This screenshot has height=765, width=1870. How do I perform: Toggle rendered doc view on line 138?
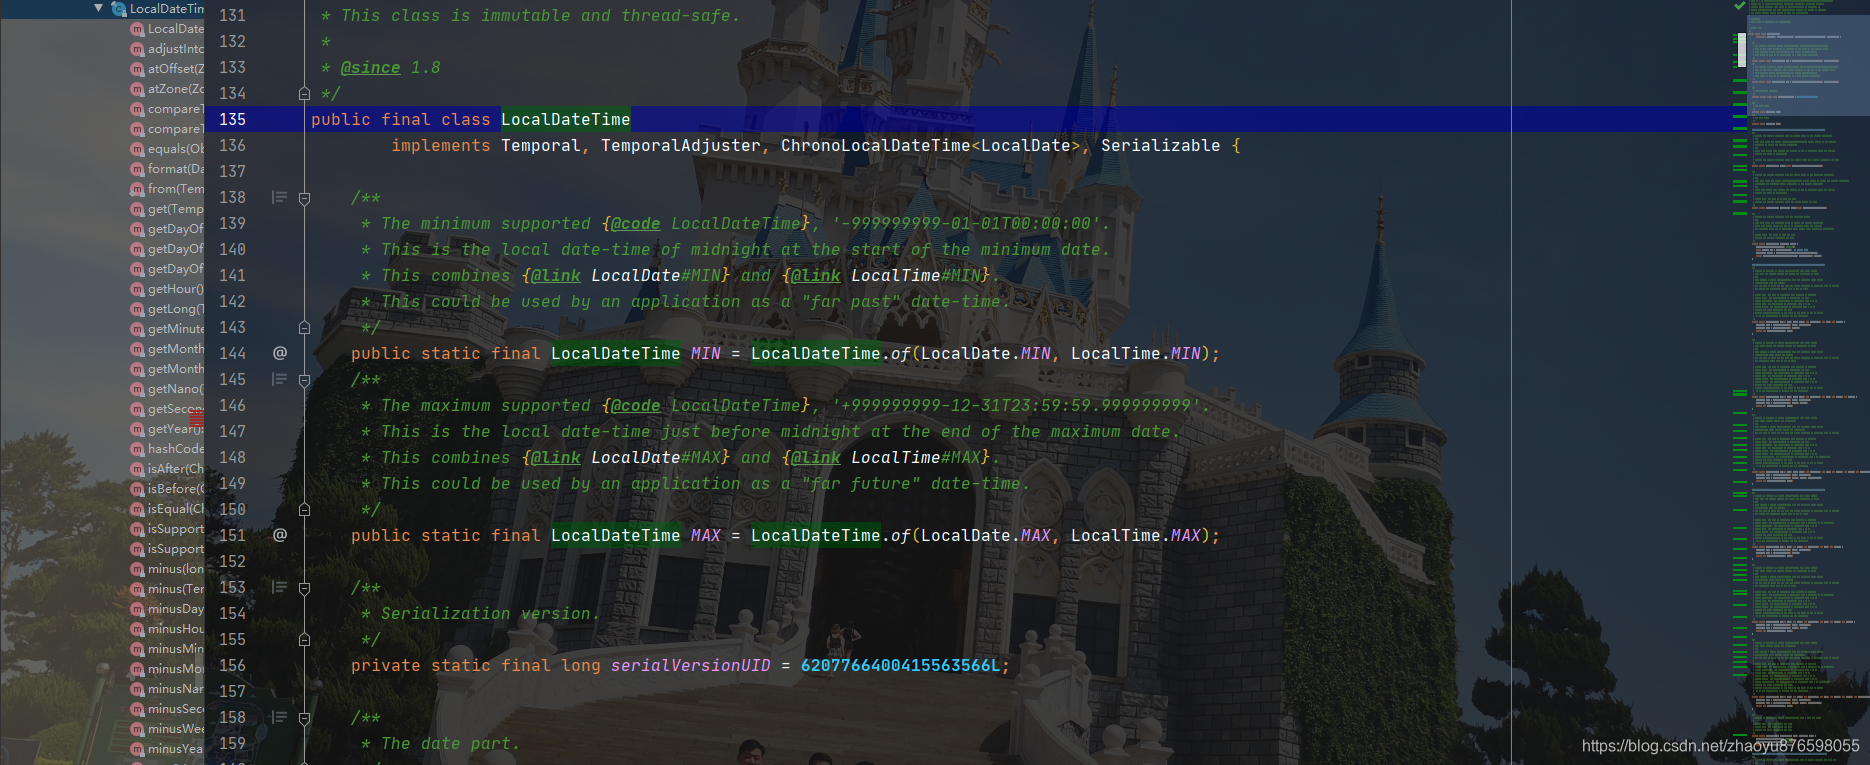point(279,197)
